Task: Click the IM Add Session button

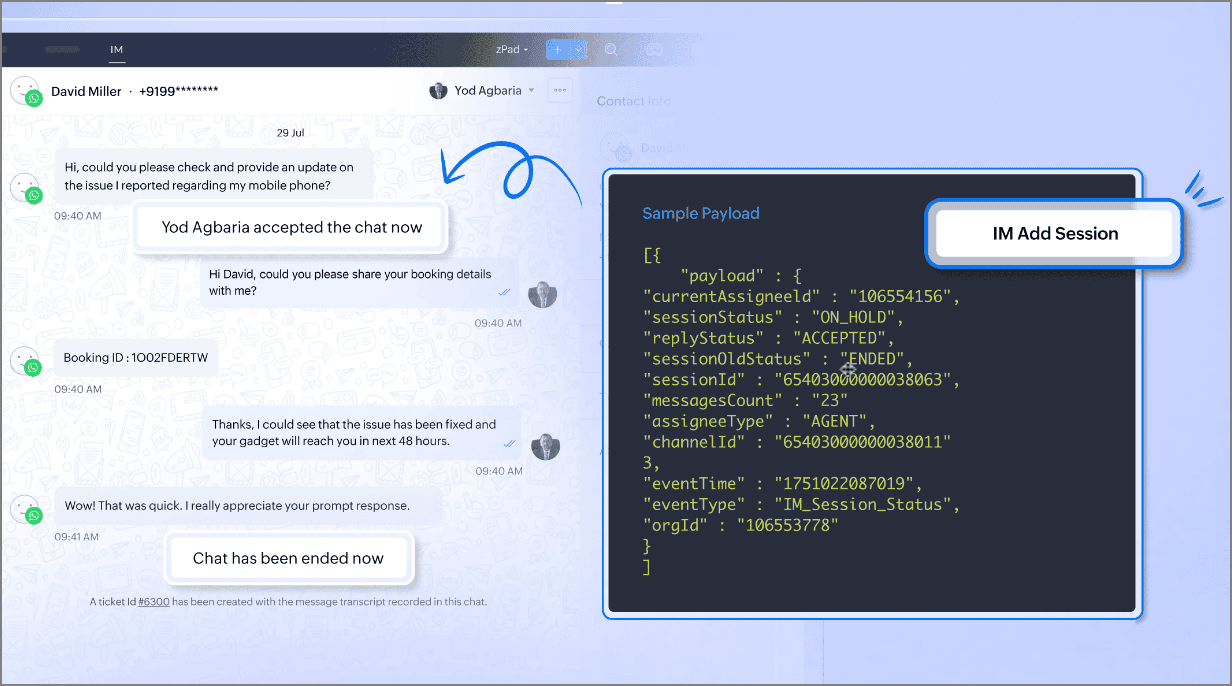Action: pos(1054,234)
